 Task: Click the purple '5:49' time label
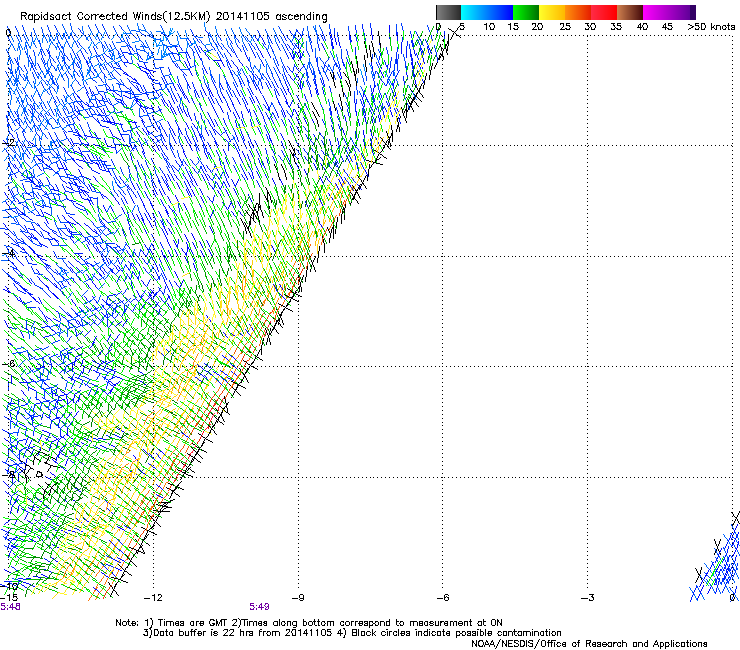click(260, 607)
